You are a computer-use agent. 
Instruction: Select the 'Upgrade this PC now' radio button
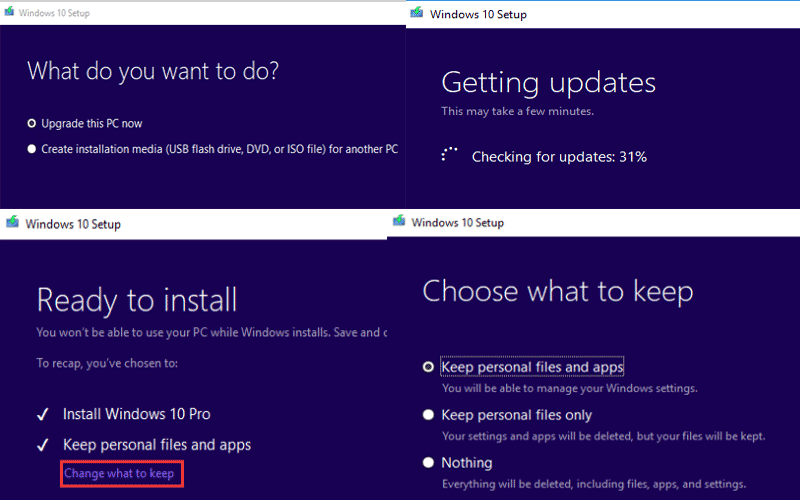pyautogui.click(x=32, y=123)
